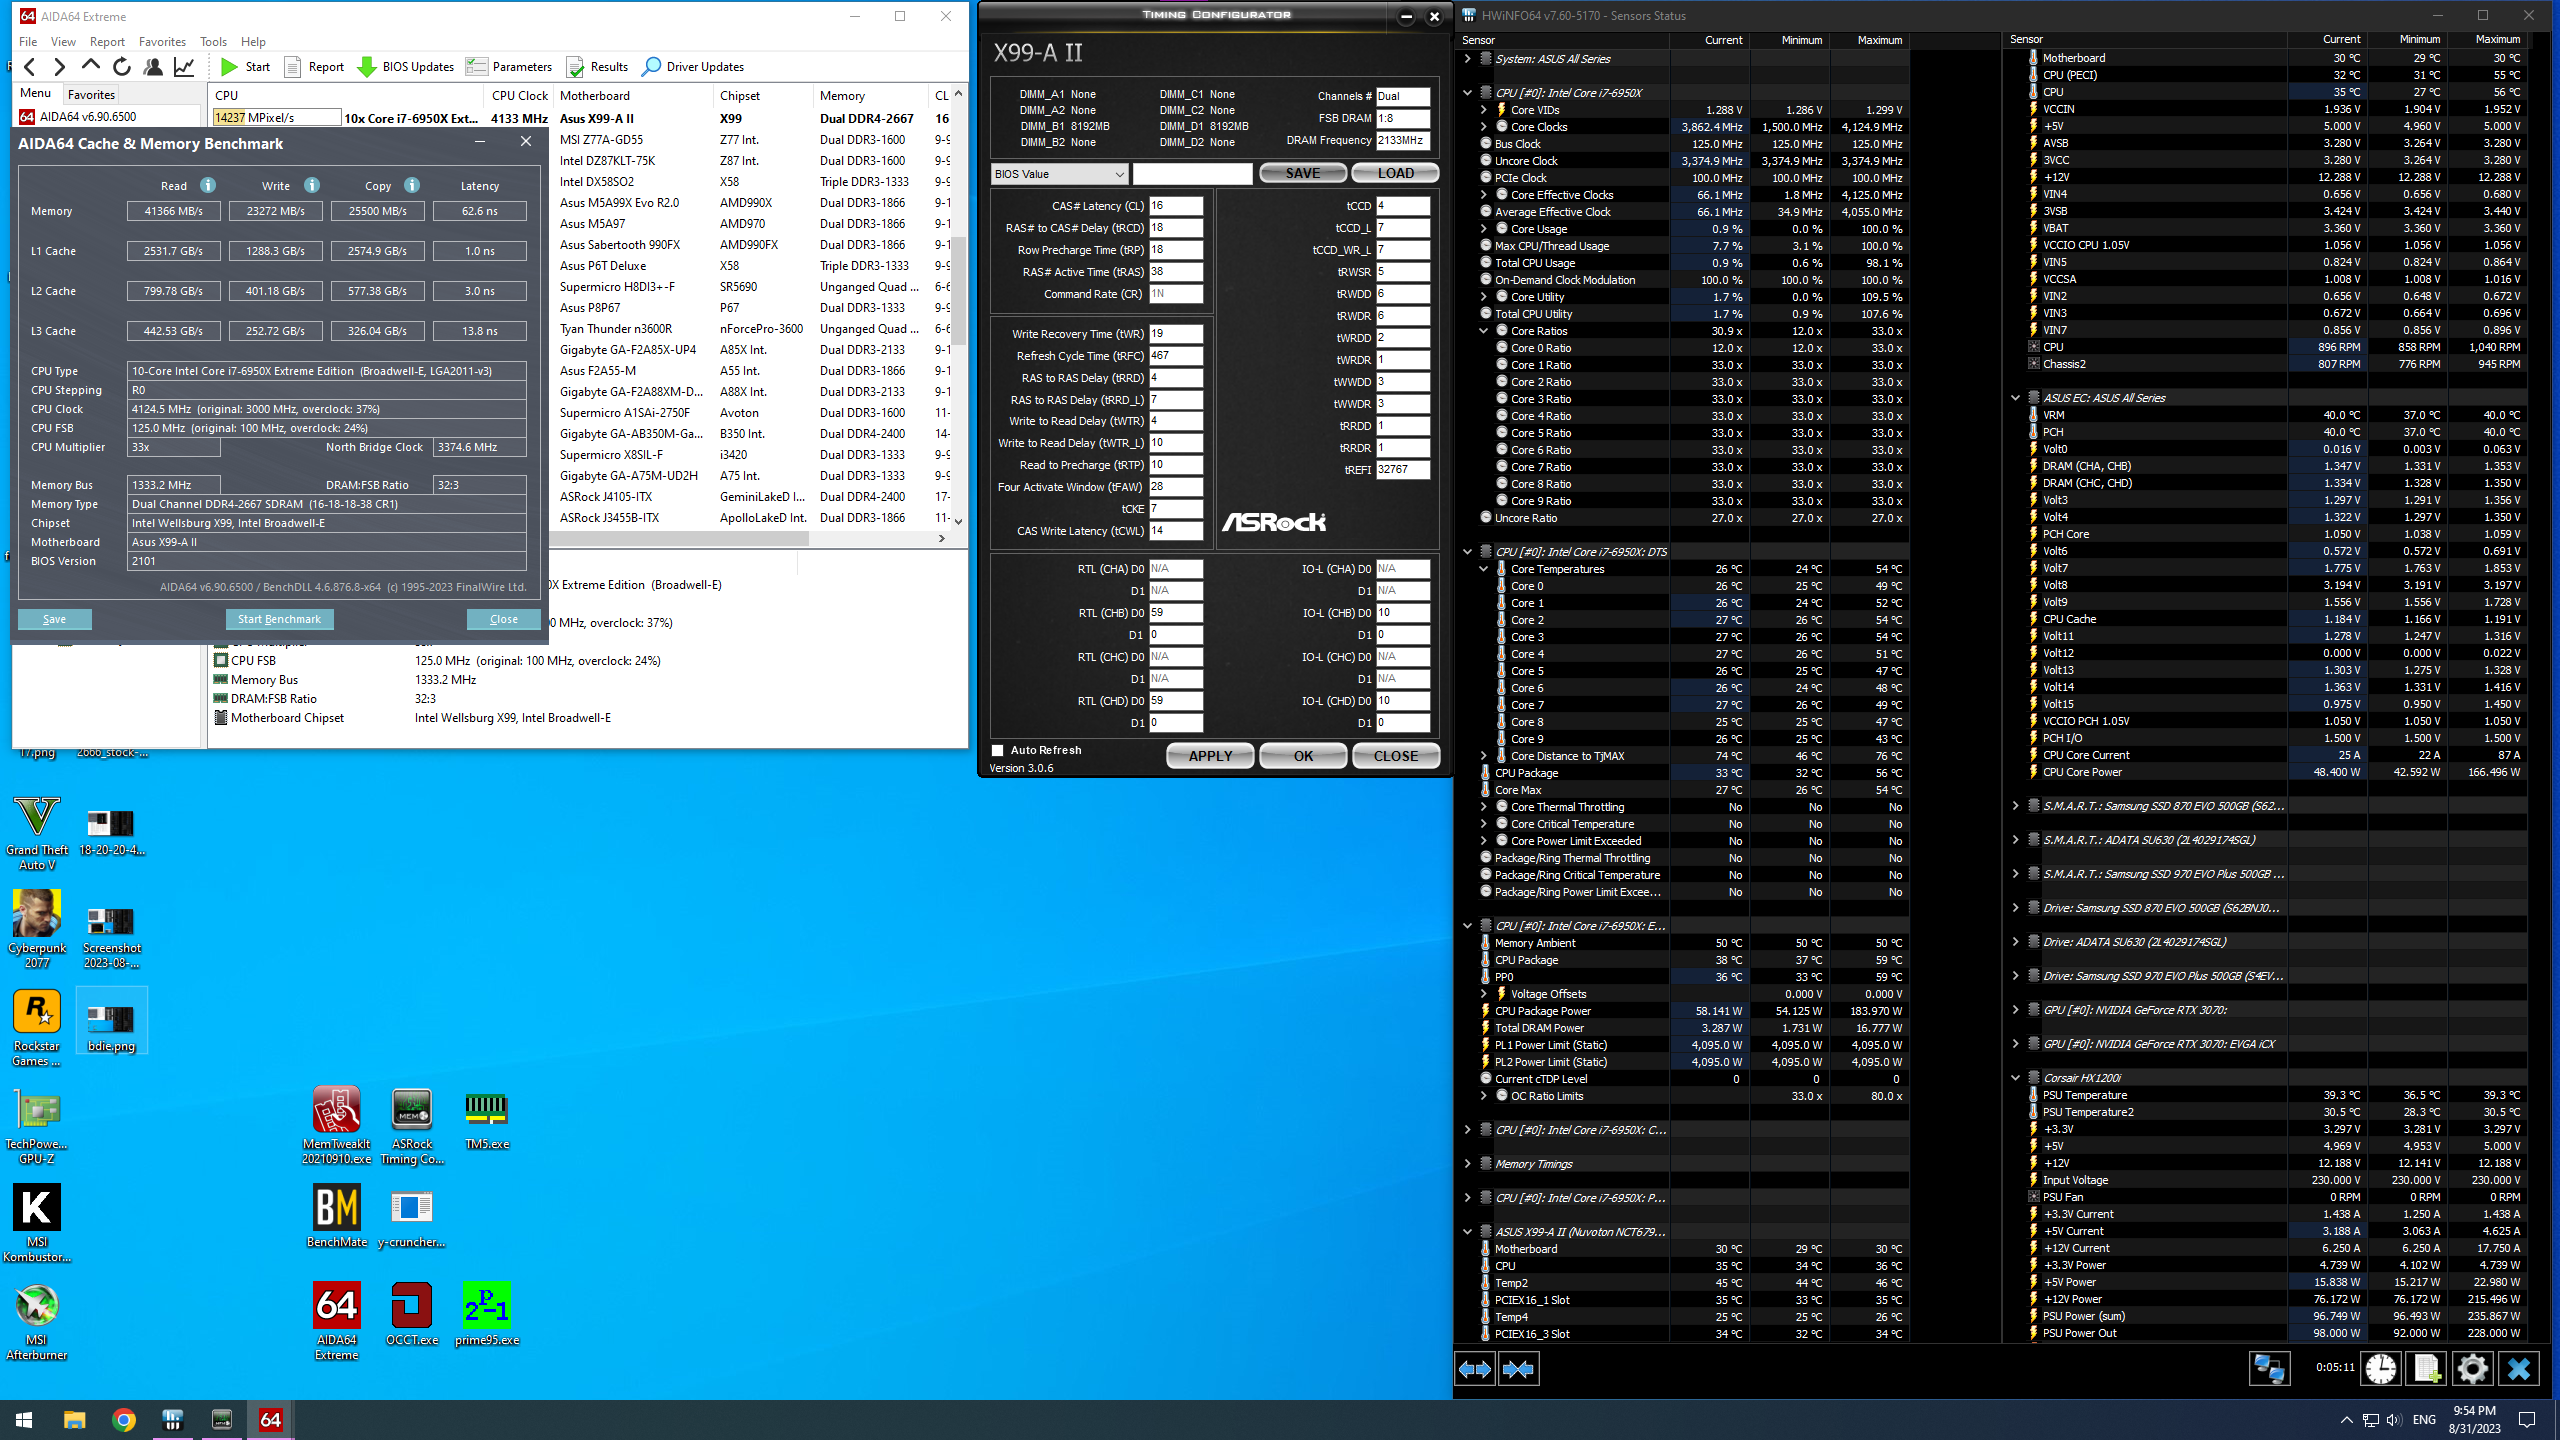
Task: Expand GPU NVIDIA GeForce RTX 3070 group
Action: [2015, 1010]
